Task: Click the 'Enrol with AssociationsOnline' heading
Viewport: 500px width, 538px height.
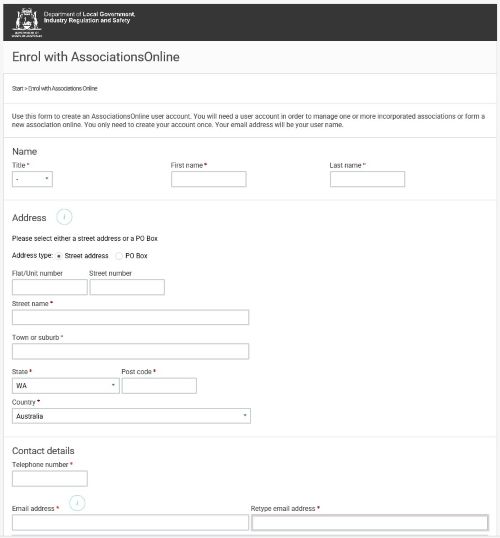Action: click(96, 57)
